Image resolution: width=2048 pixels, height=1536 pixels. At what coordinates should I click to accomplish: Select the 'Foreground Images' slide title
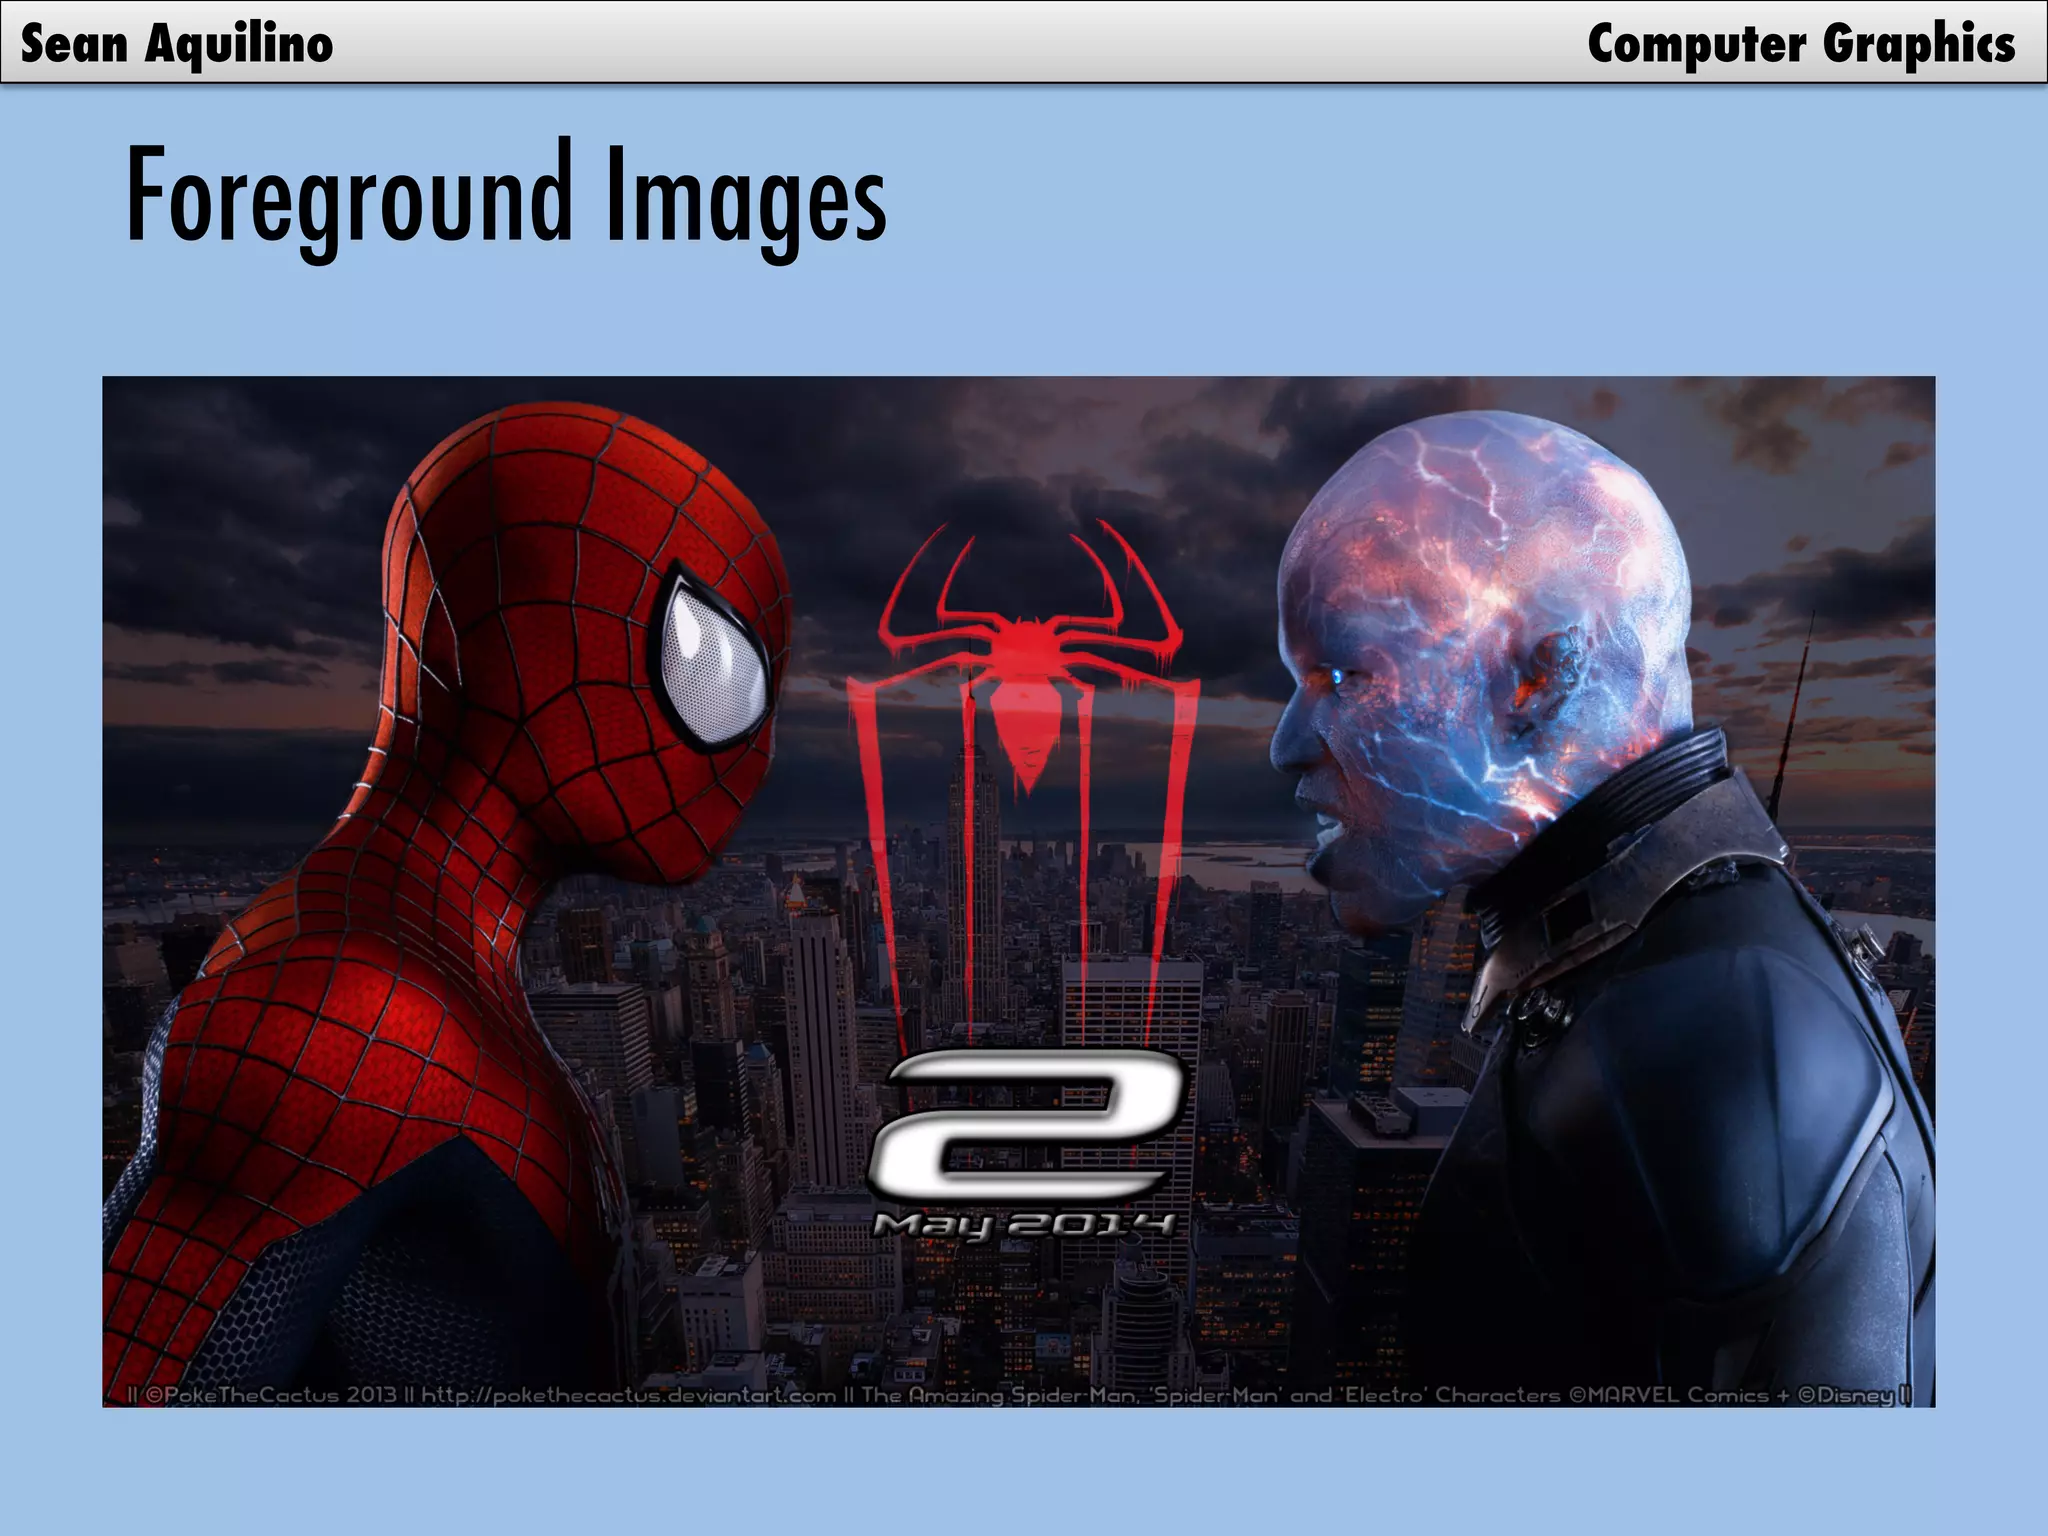[x=506, y=196]
